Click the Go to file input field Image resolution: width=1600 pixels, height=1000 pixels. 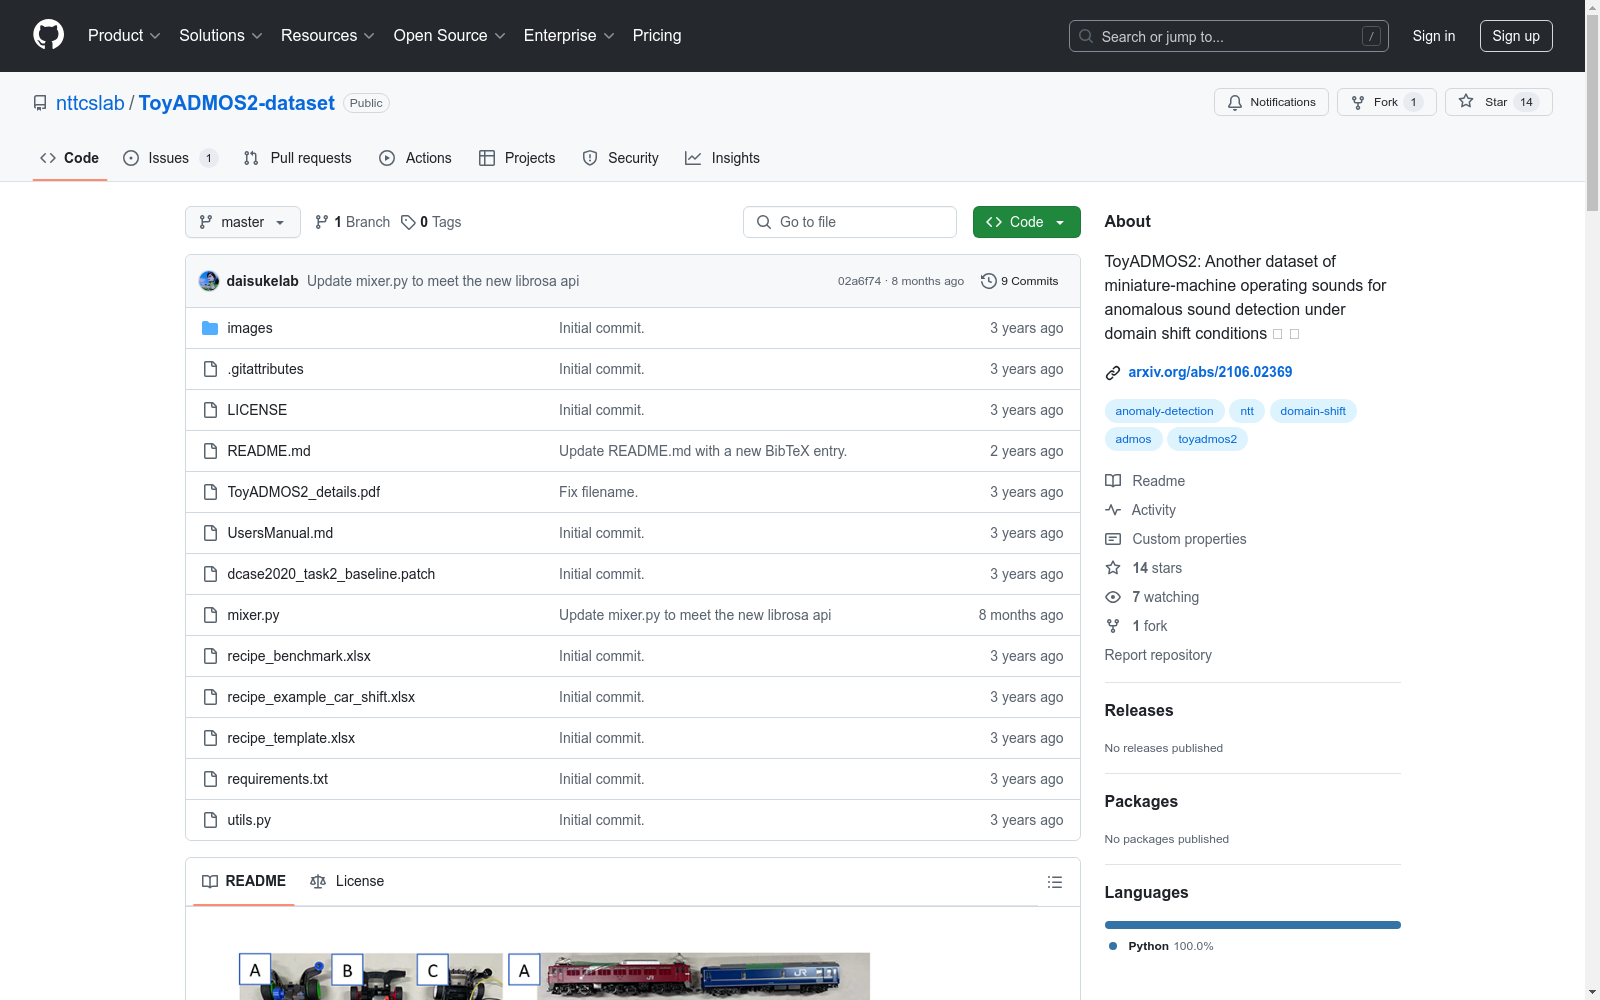click(850, 222)
